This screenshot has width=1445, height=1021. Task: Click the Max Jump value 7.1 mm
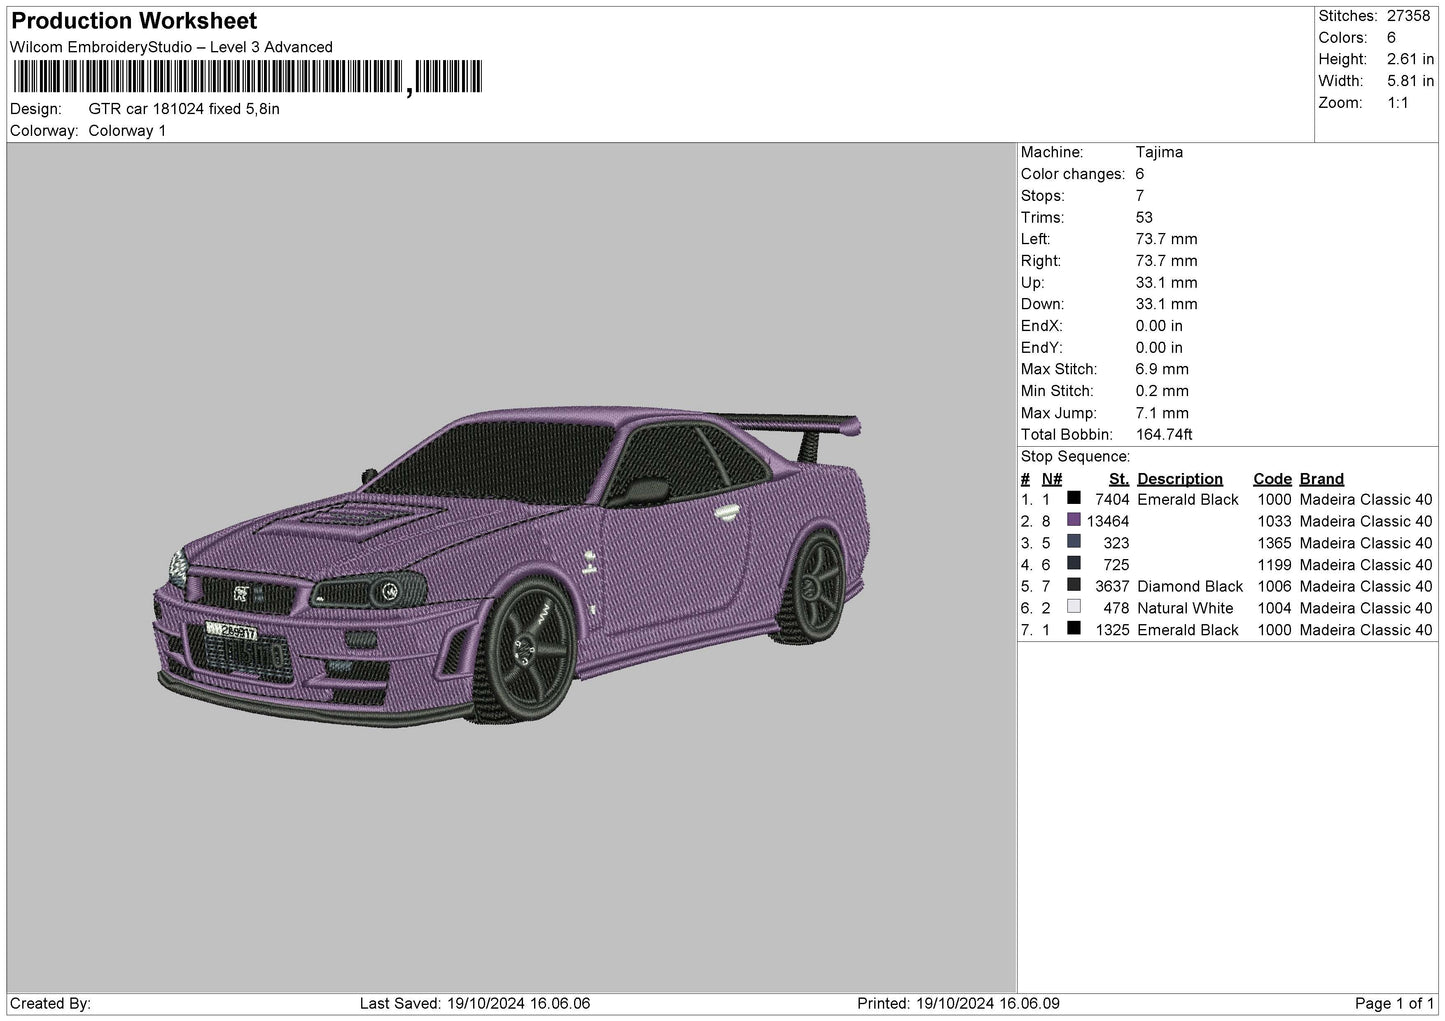[1162, 413]
